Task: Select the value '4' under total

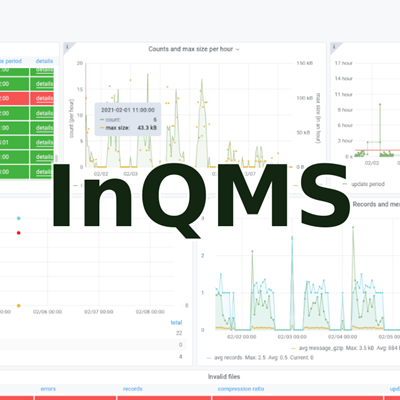Action: [181, 356]
